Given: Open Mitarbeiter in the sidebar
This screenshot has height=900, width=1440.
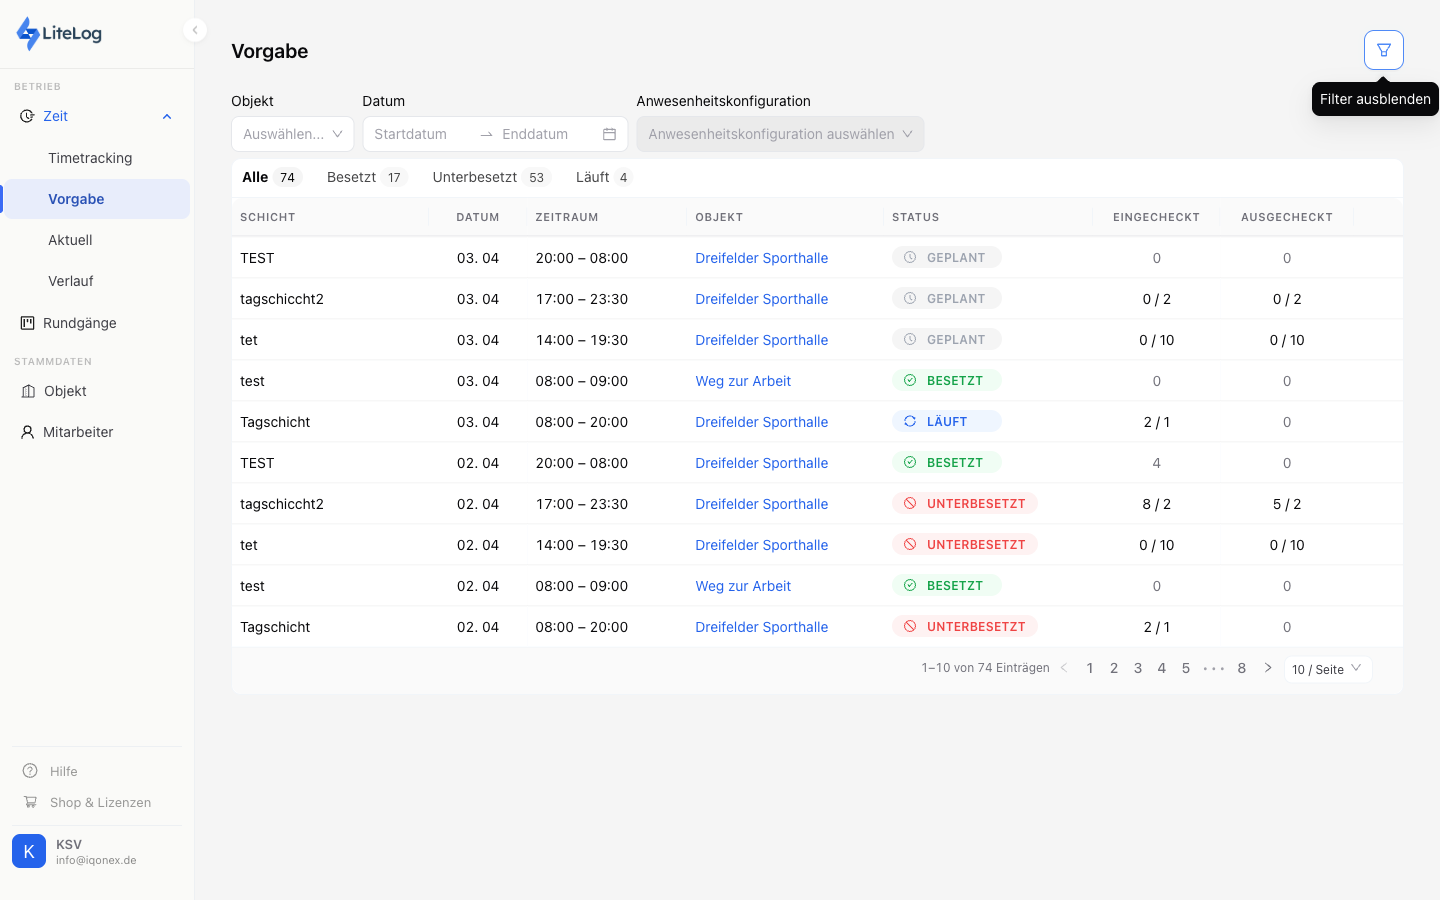Looking at the screenshot, I should [78, 432].
